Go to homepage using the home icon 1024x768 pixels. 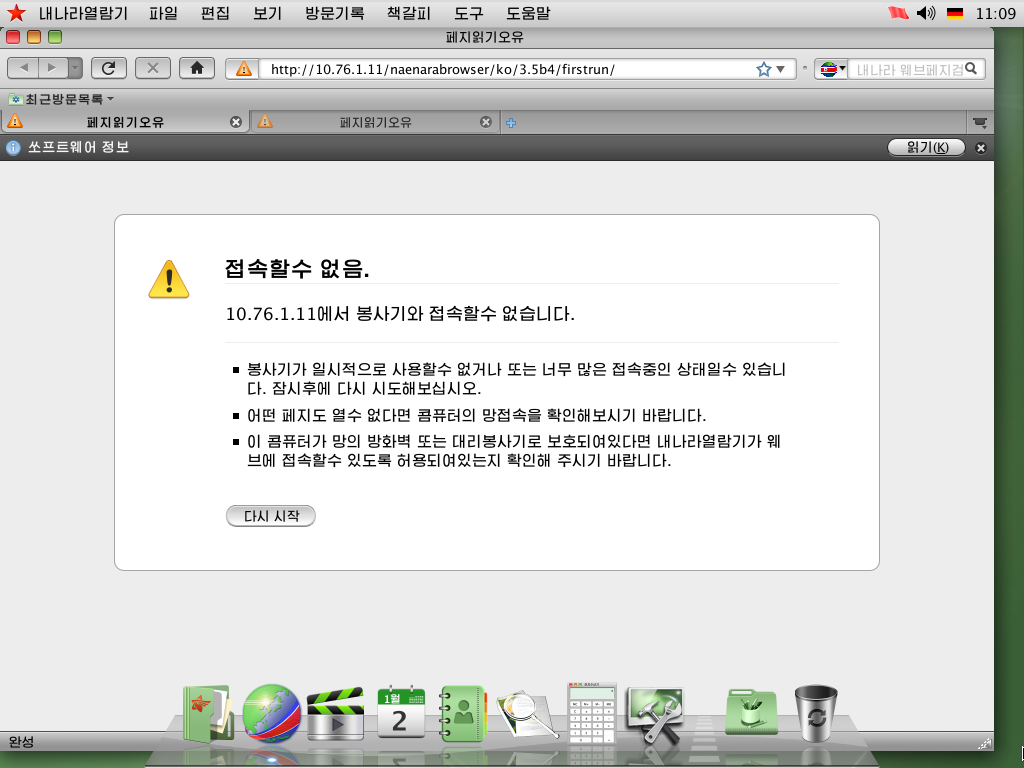(196, 68)
